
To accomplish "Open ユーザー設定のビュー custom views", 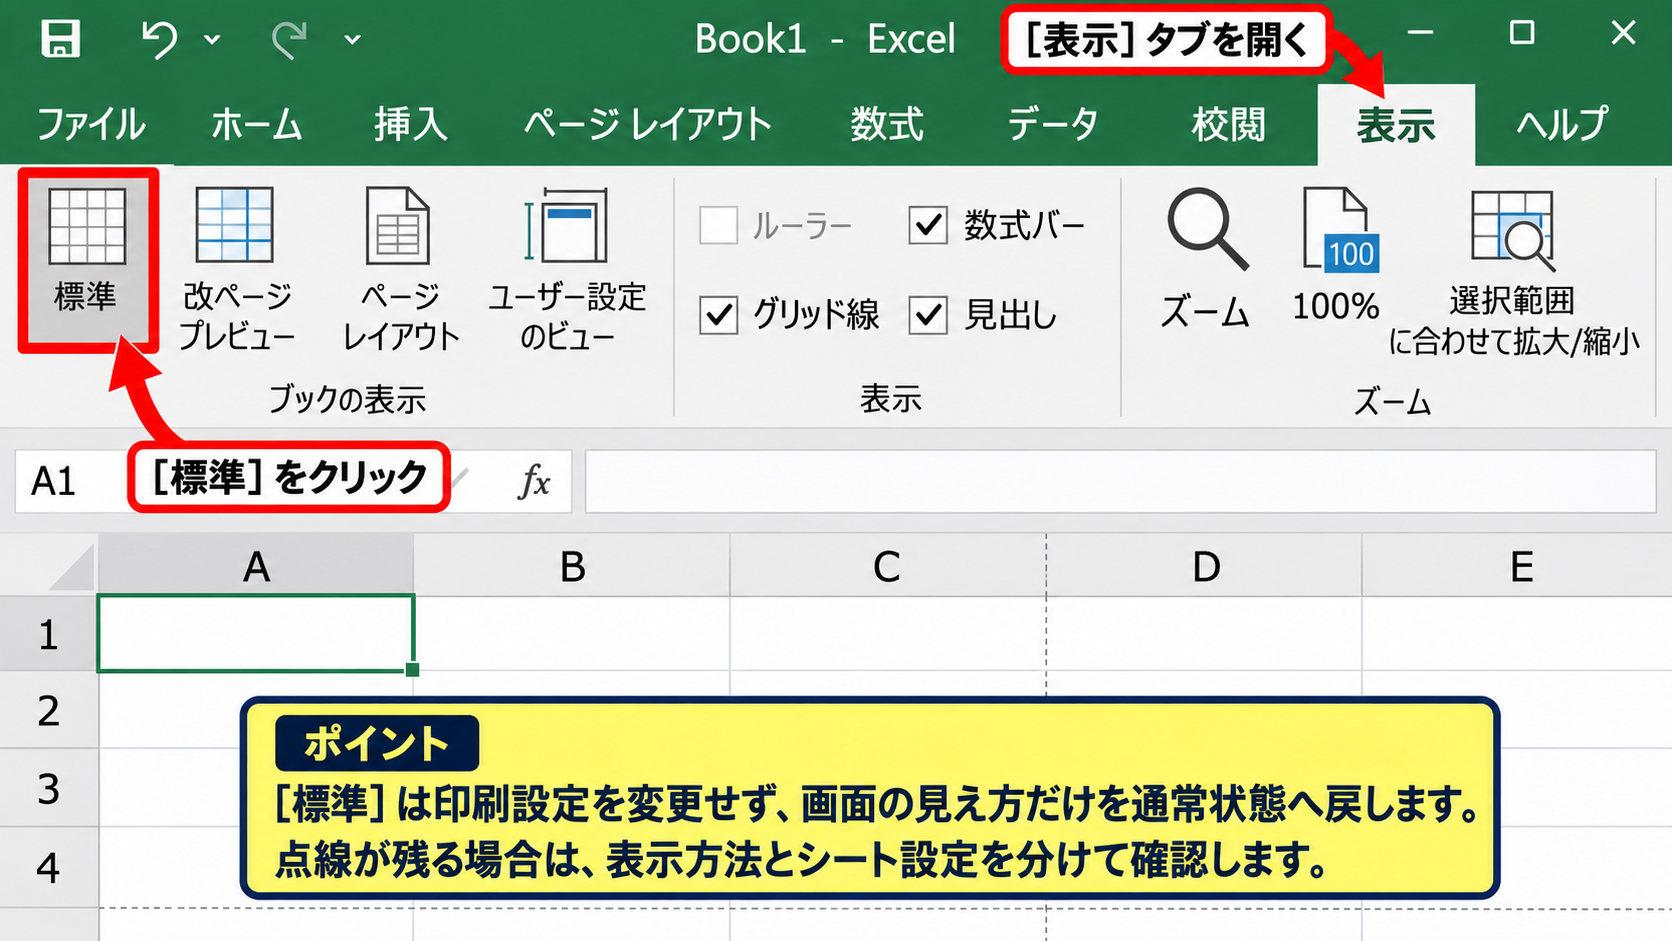I will 567,268.
